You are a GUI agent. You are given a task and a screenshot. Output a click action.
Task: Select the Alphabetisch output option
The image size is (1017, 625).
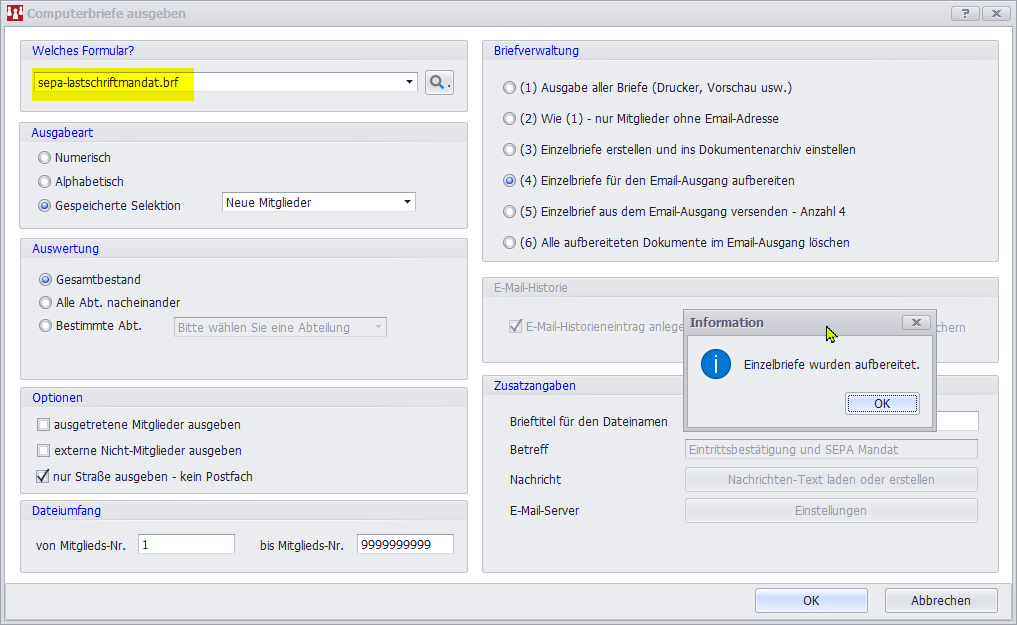pyautogui.click(x=44, y=182)
